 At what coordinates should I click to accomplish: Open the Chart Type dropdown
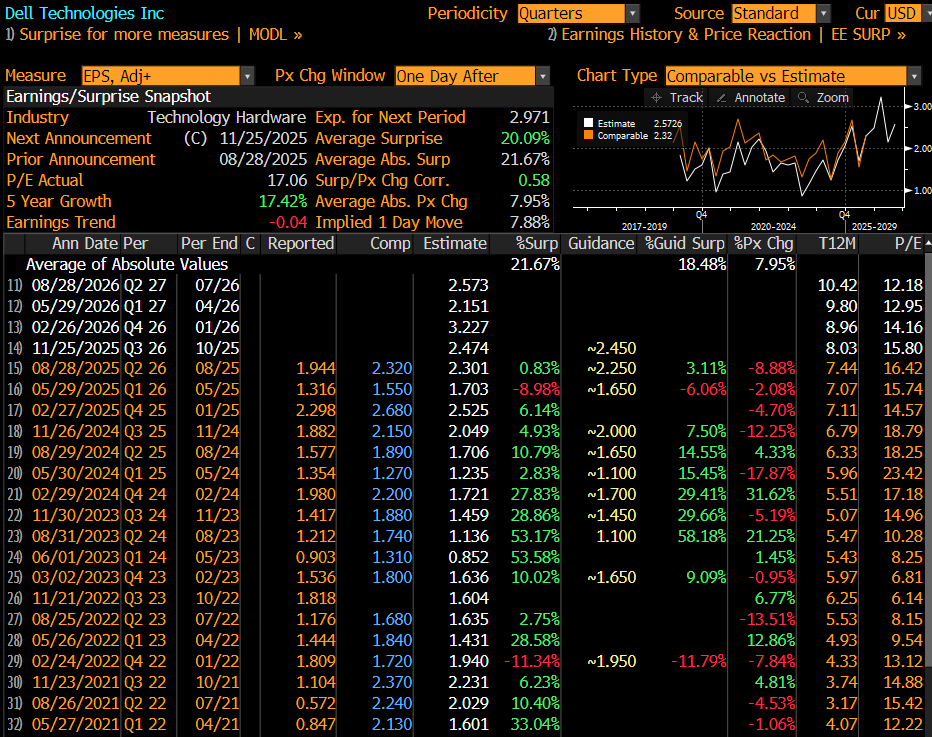pyautogui.click(x=913, y=76)
